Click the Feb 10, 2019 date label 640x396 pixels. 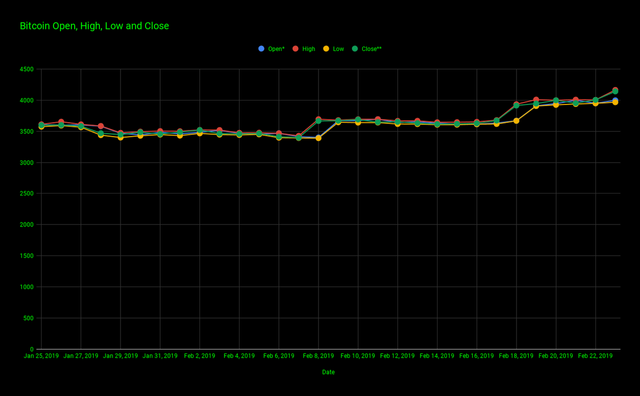[x=358, y=356]
